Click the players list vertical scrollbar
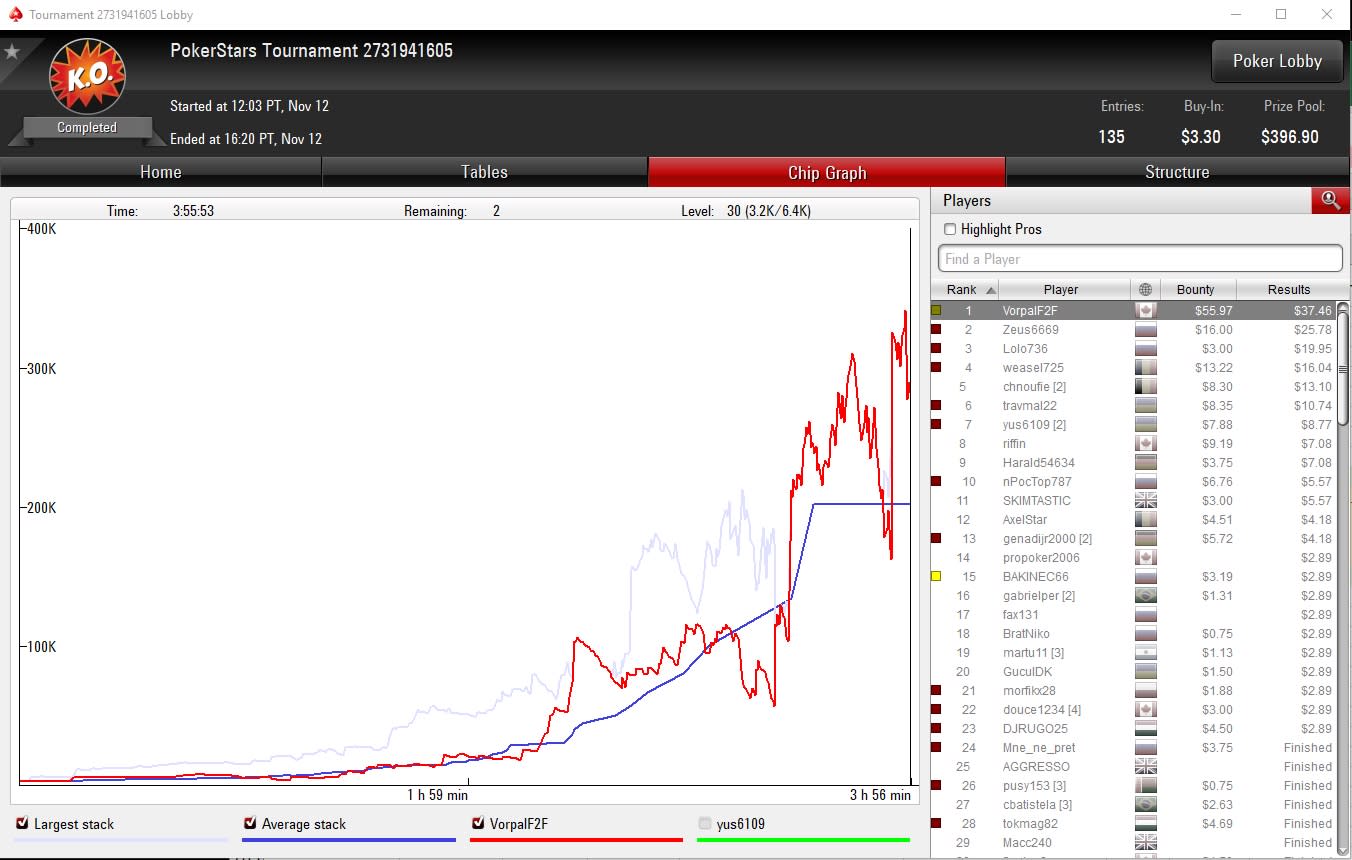1352x860 pixels. click(1343, 370)
